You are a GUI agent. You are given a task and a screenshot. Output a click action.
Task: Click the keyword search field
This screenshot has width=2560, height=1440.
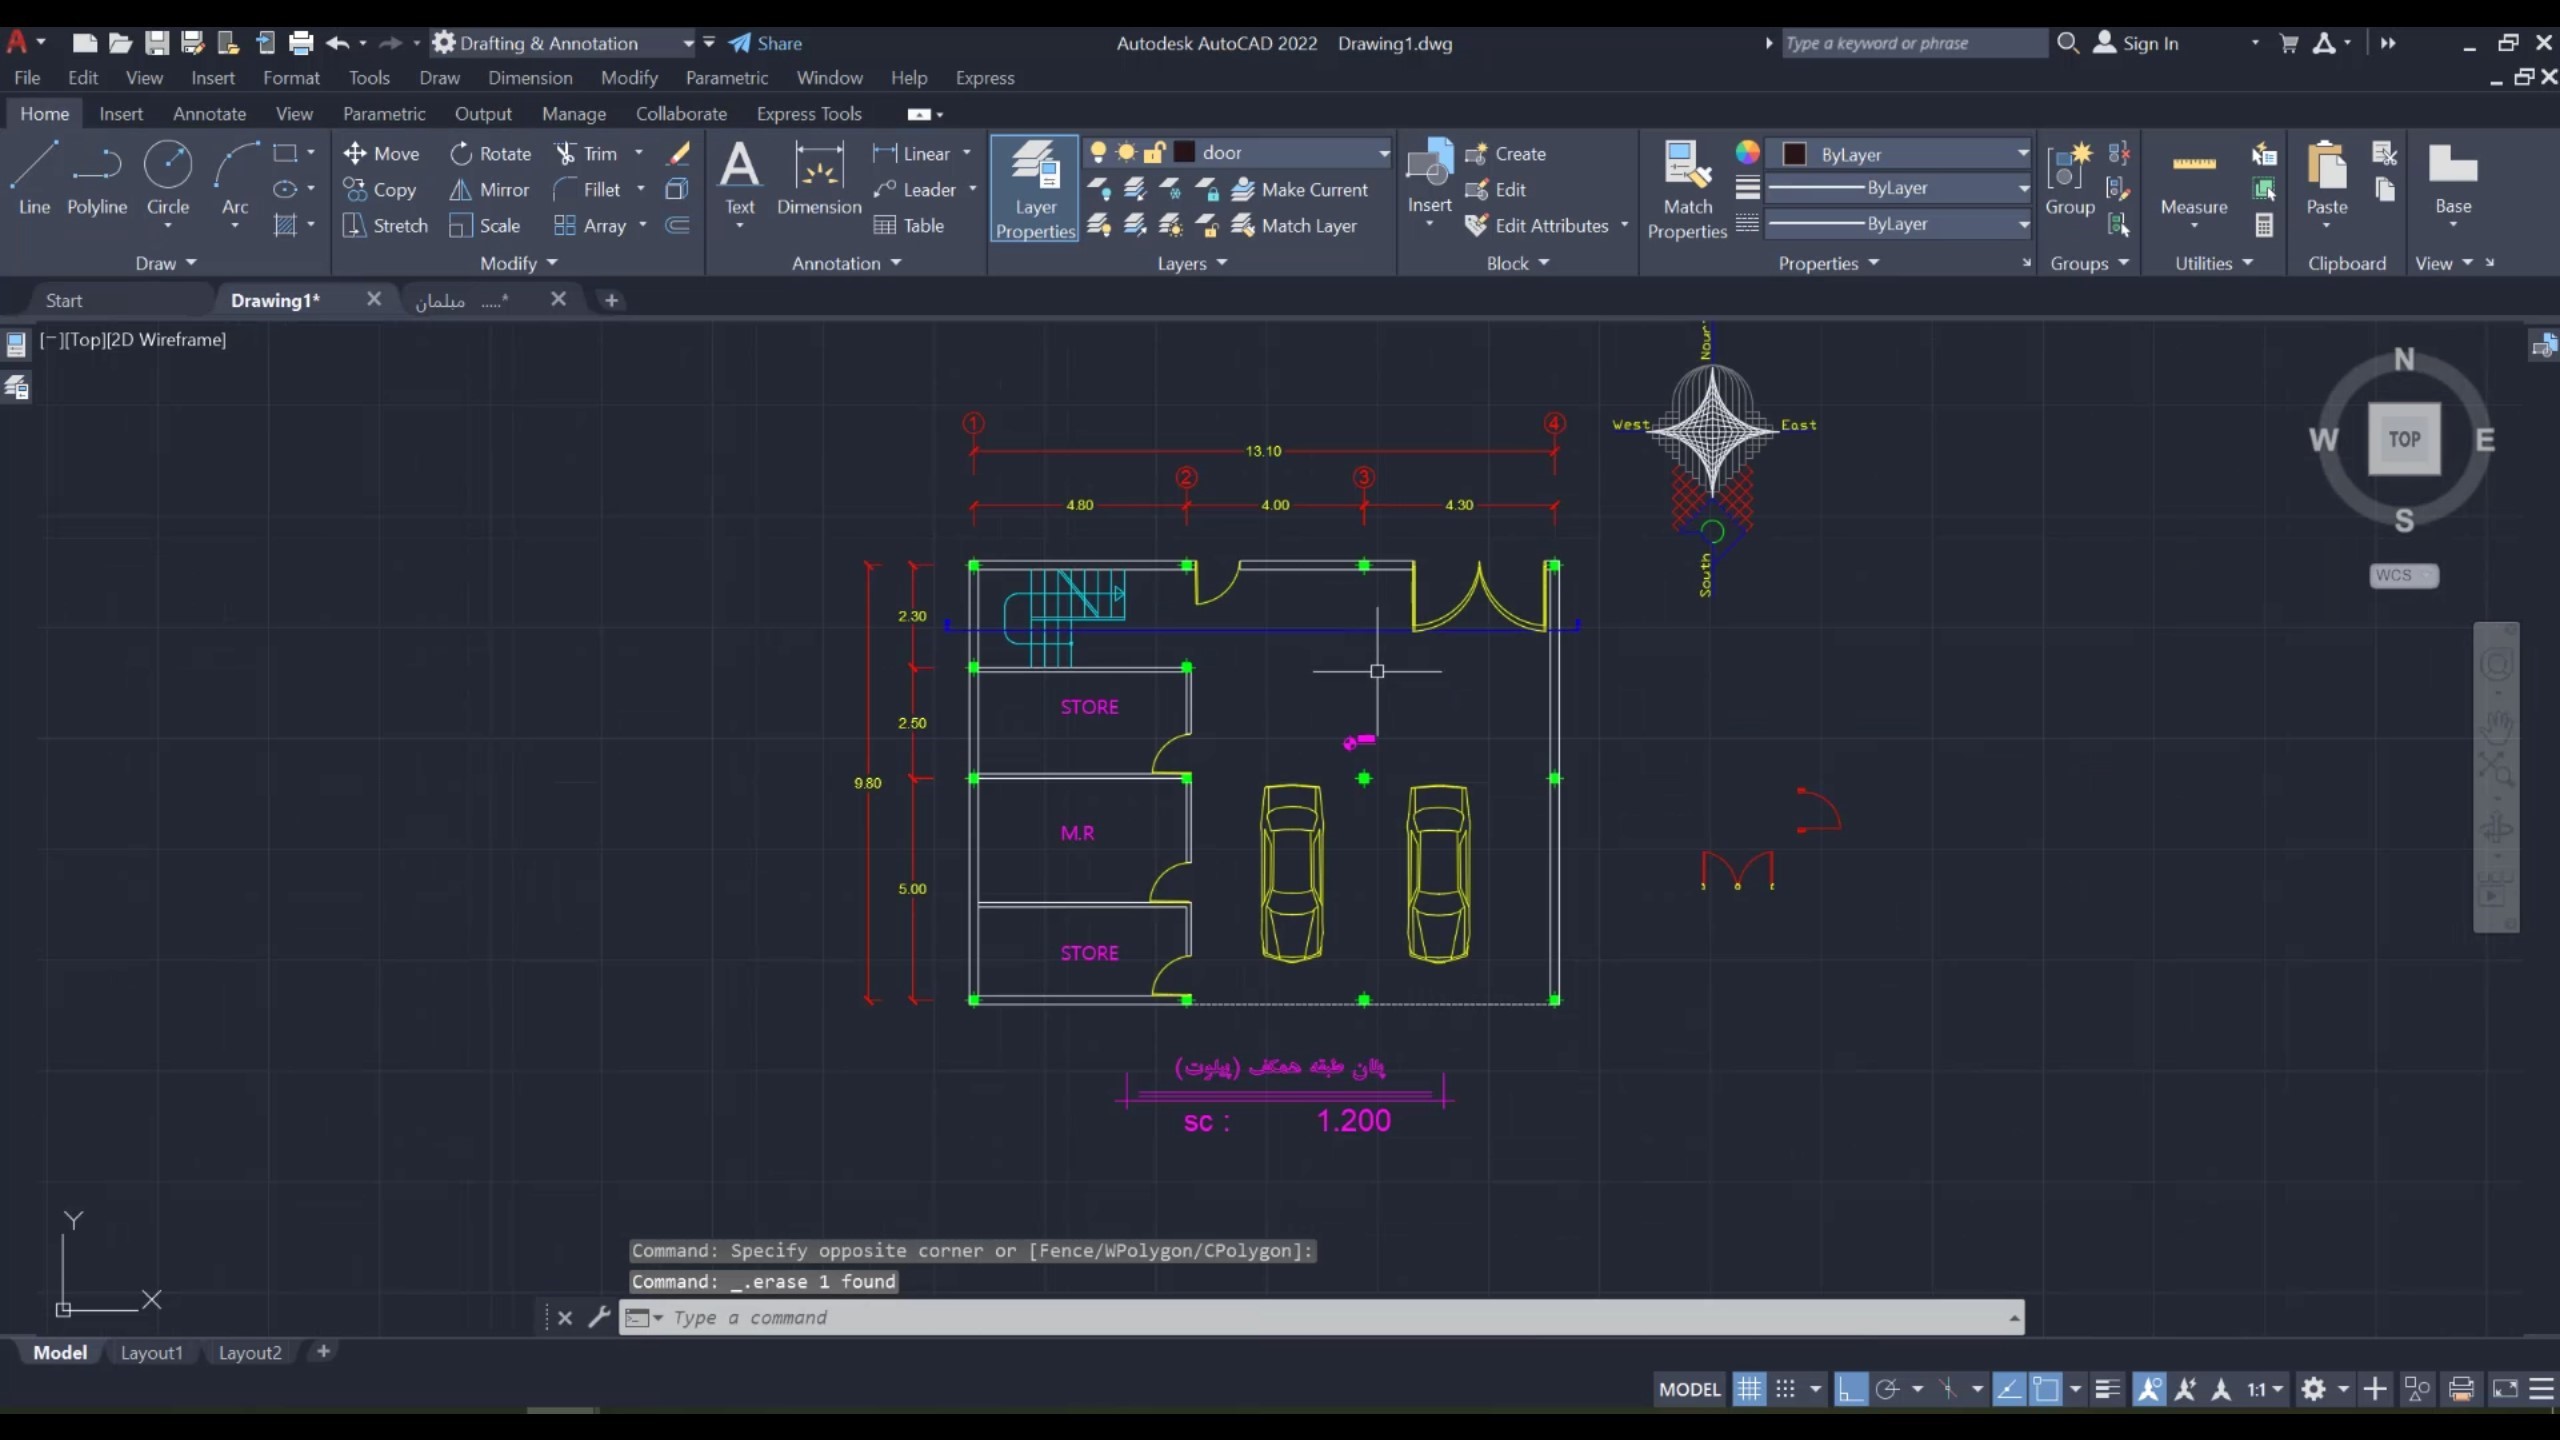click(1914, 43)
